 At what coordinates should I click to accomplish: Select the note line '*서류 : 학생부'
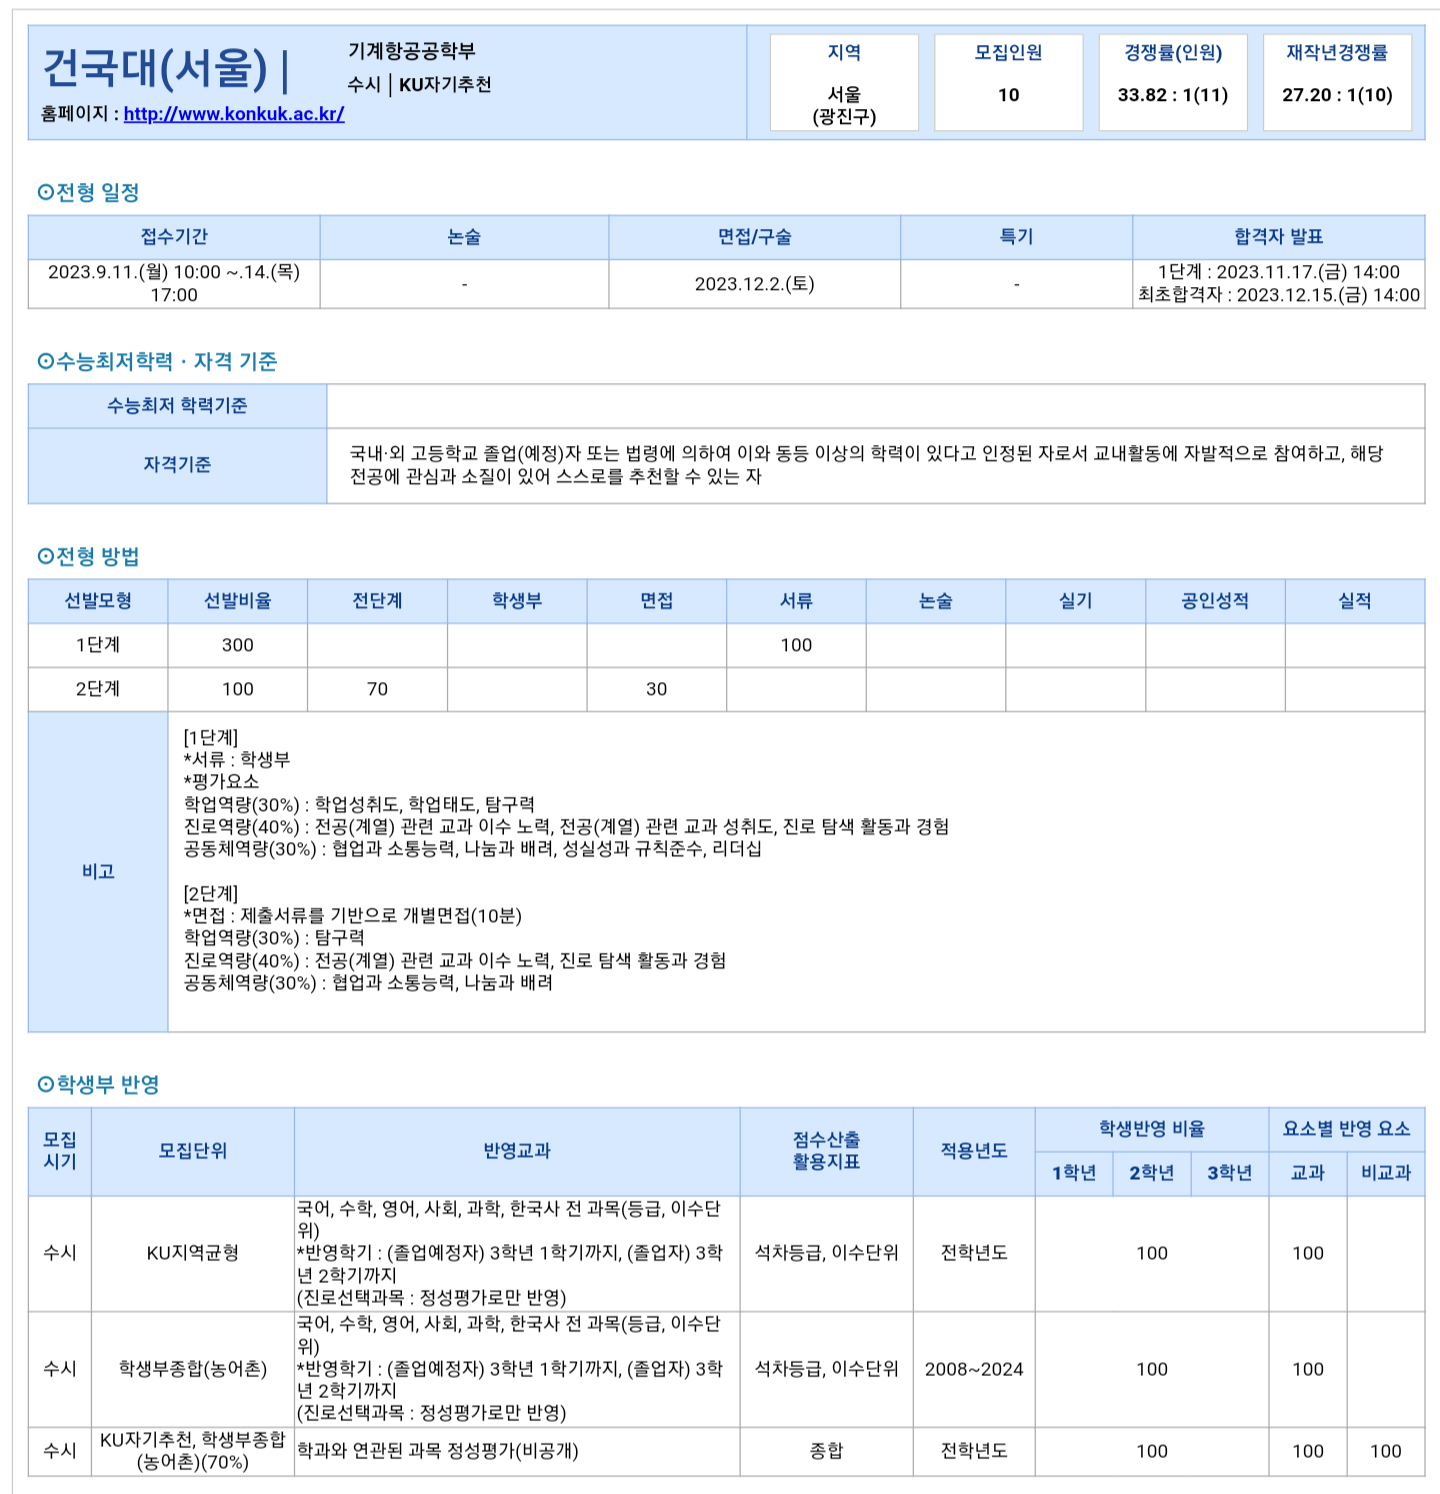[x=237, y=760]
